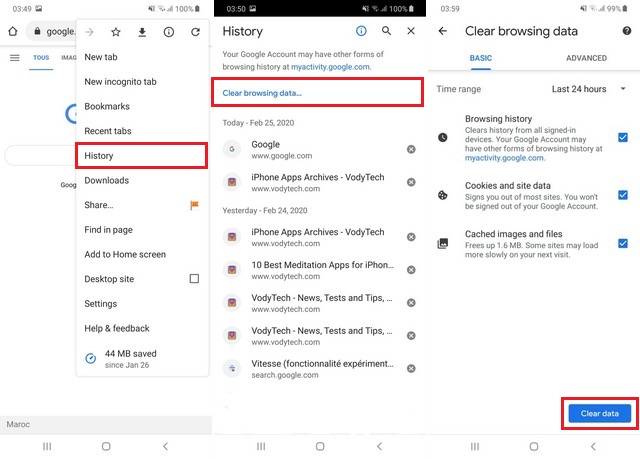Remove today's iPhone Apps Archives entry

tap(411, 182)
